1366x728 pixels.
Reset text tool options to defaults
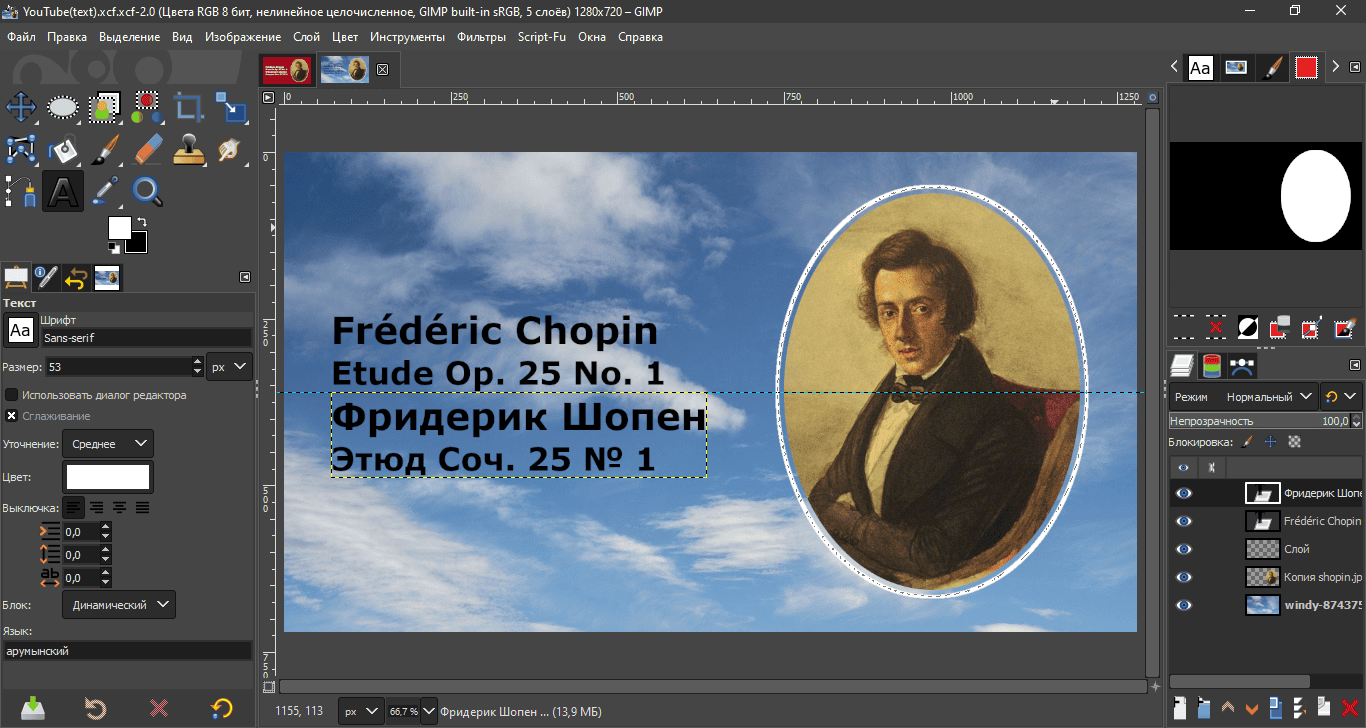click(221, 708)
